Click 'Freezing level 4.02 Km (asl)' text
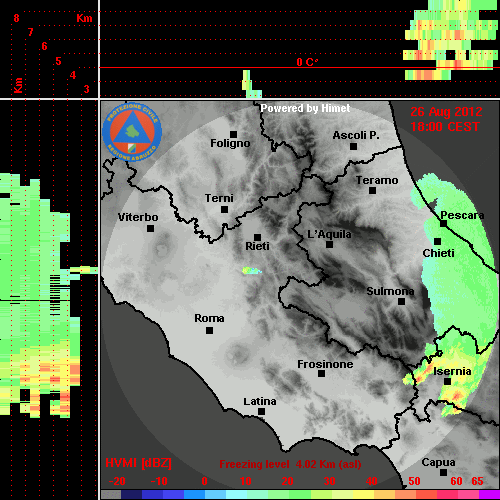The height and width of the screenshot is (500, 500). (x=290, y=464)
